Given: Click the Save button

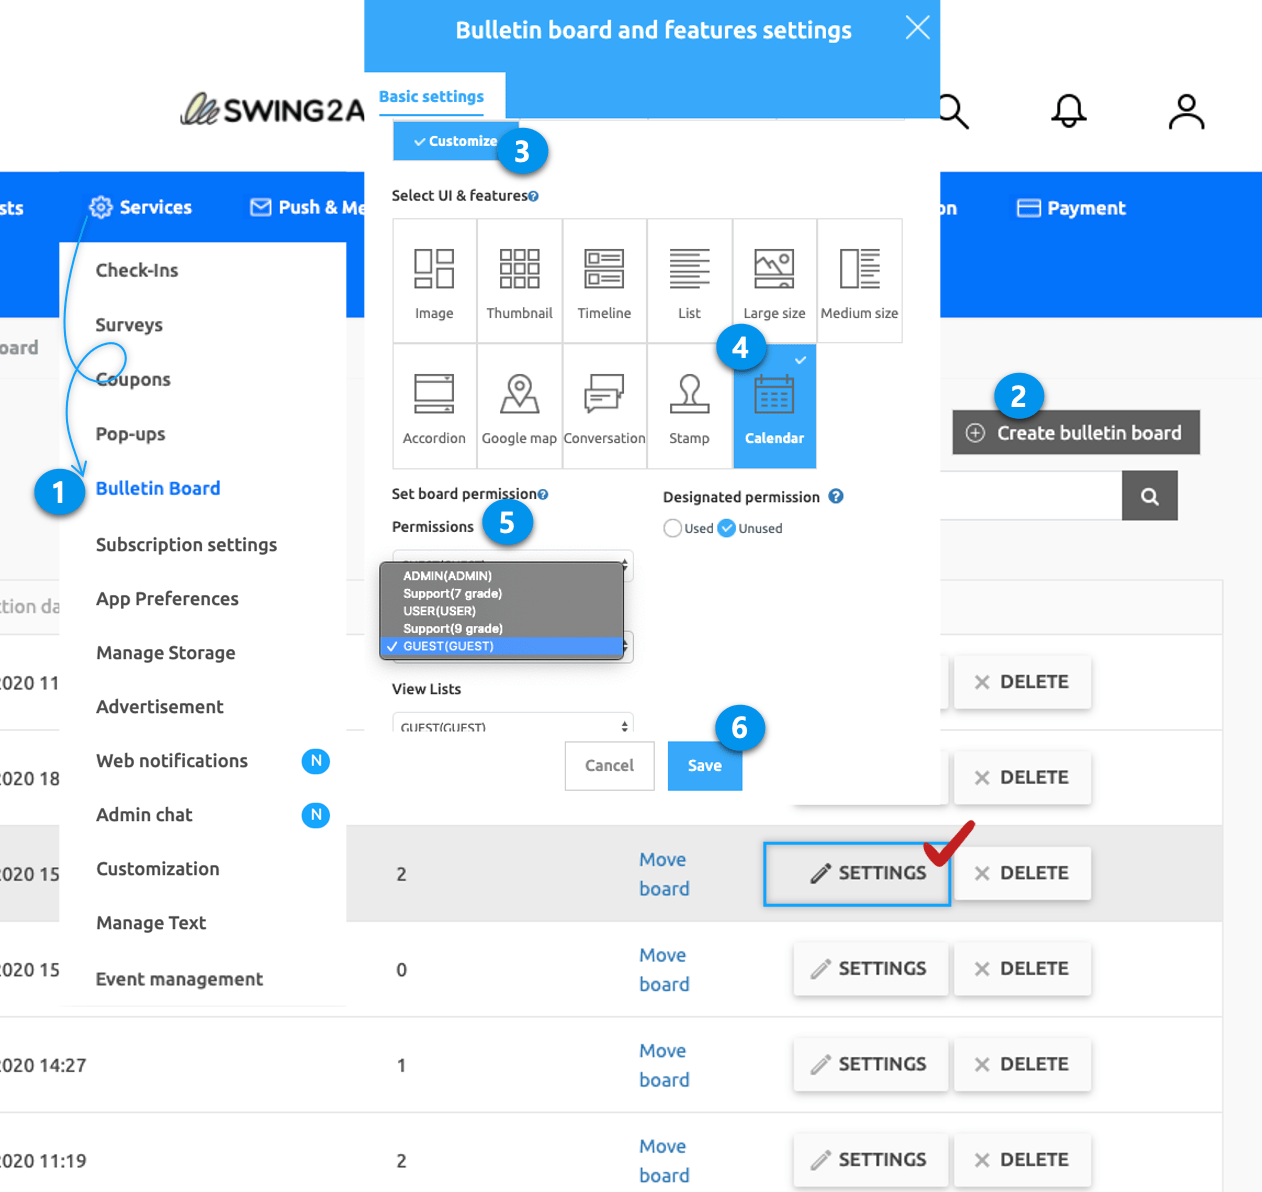Looking at the screenshot, I should coord(704,765).
